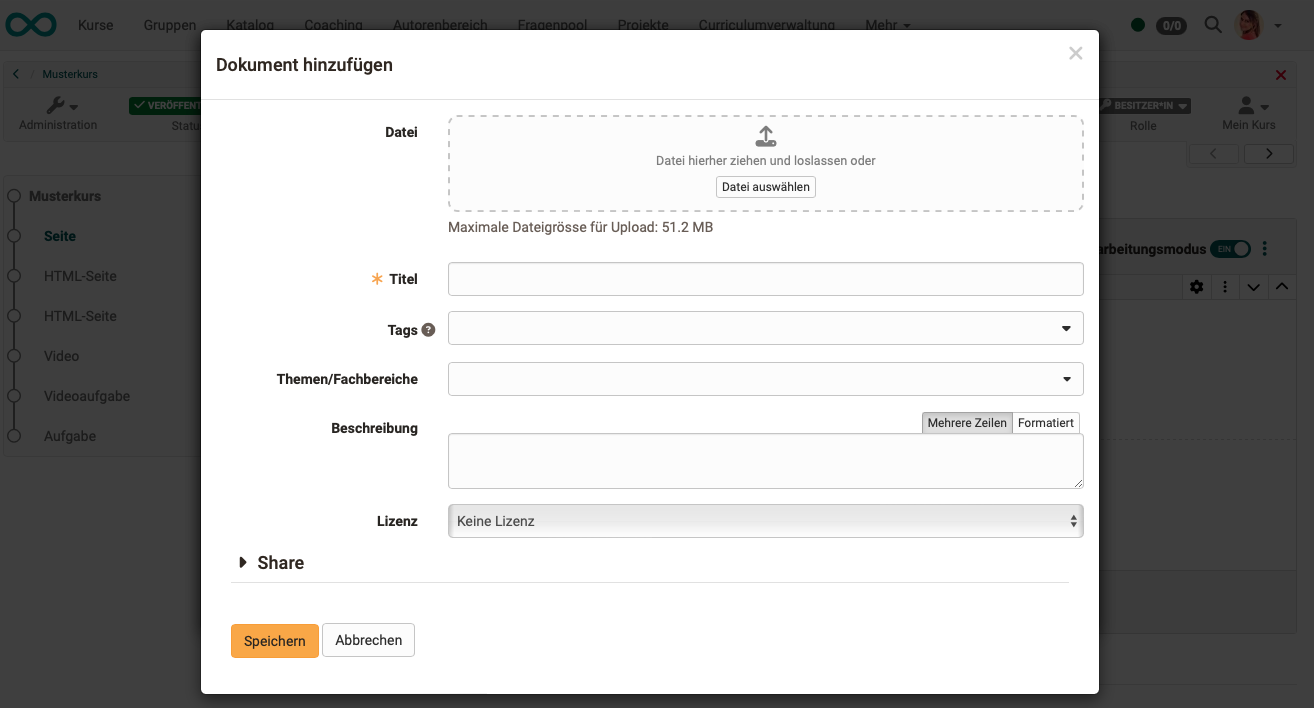Click the Administration wrench icon
This screenshot has height=708, width=1314.
click(57, 105)
